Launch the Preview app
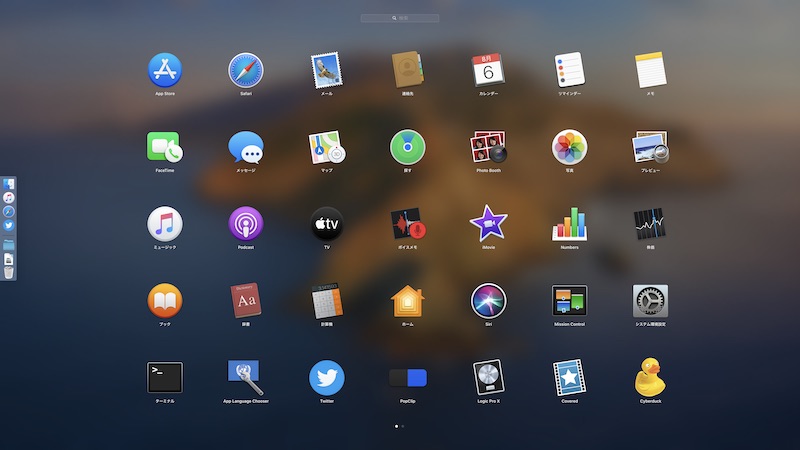Viewport: 800px width, 450px height. coord(651,147)
